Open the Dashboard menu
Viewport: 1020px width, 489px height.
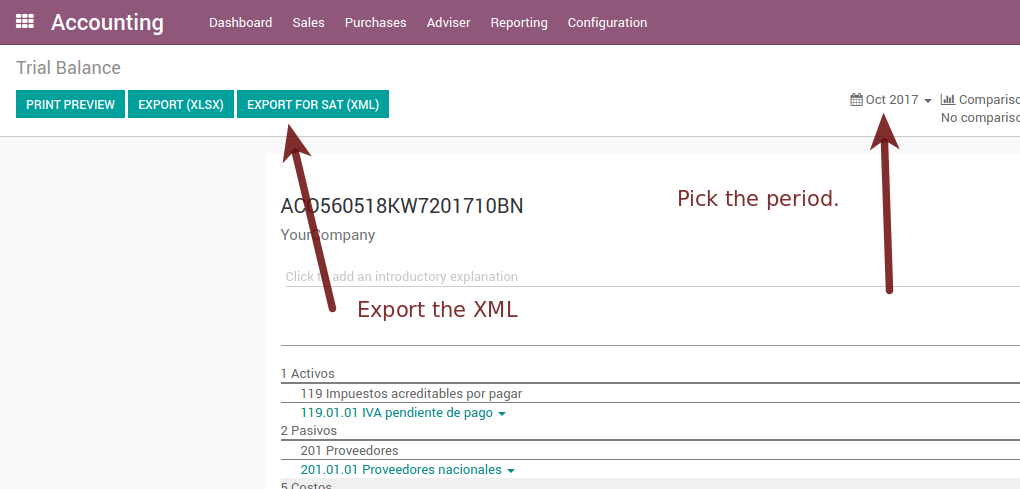pos(240,23)
